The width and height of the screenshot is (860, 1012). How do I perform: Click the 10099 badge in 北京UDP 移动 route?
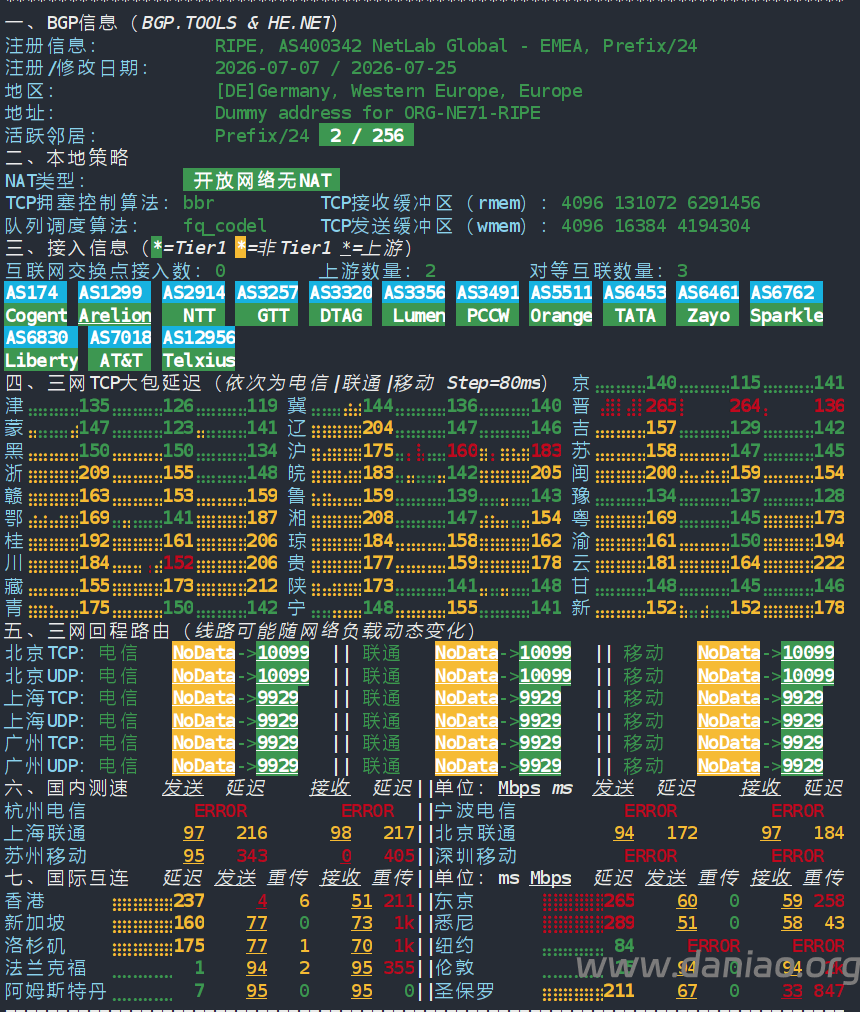[808, 675]
